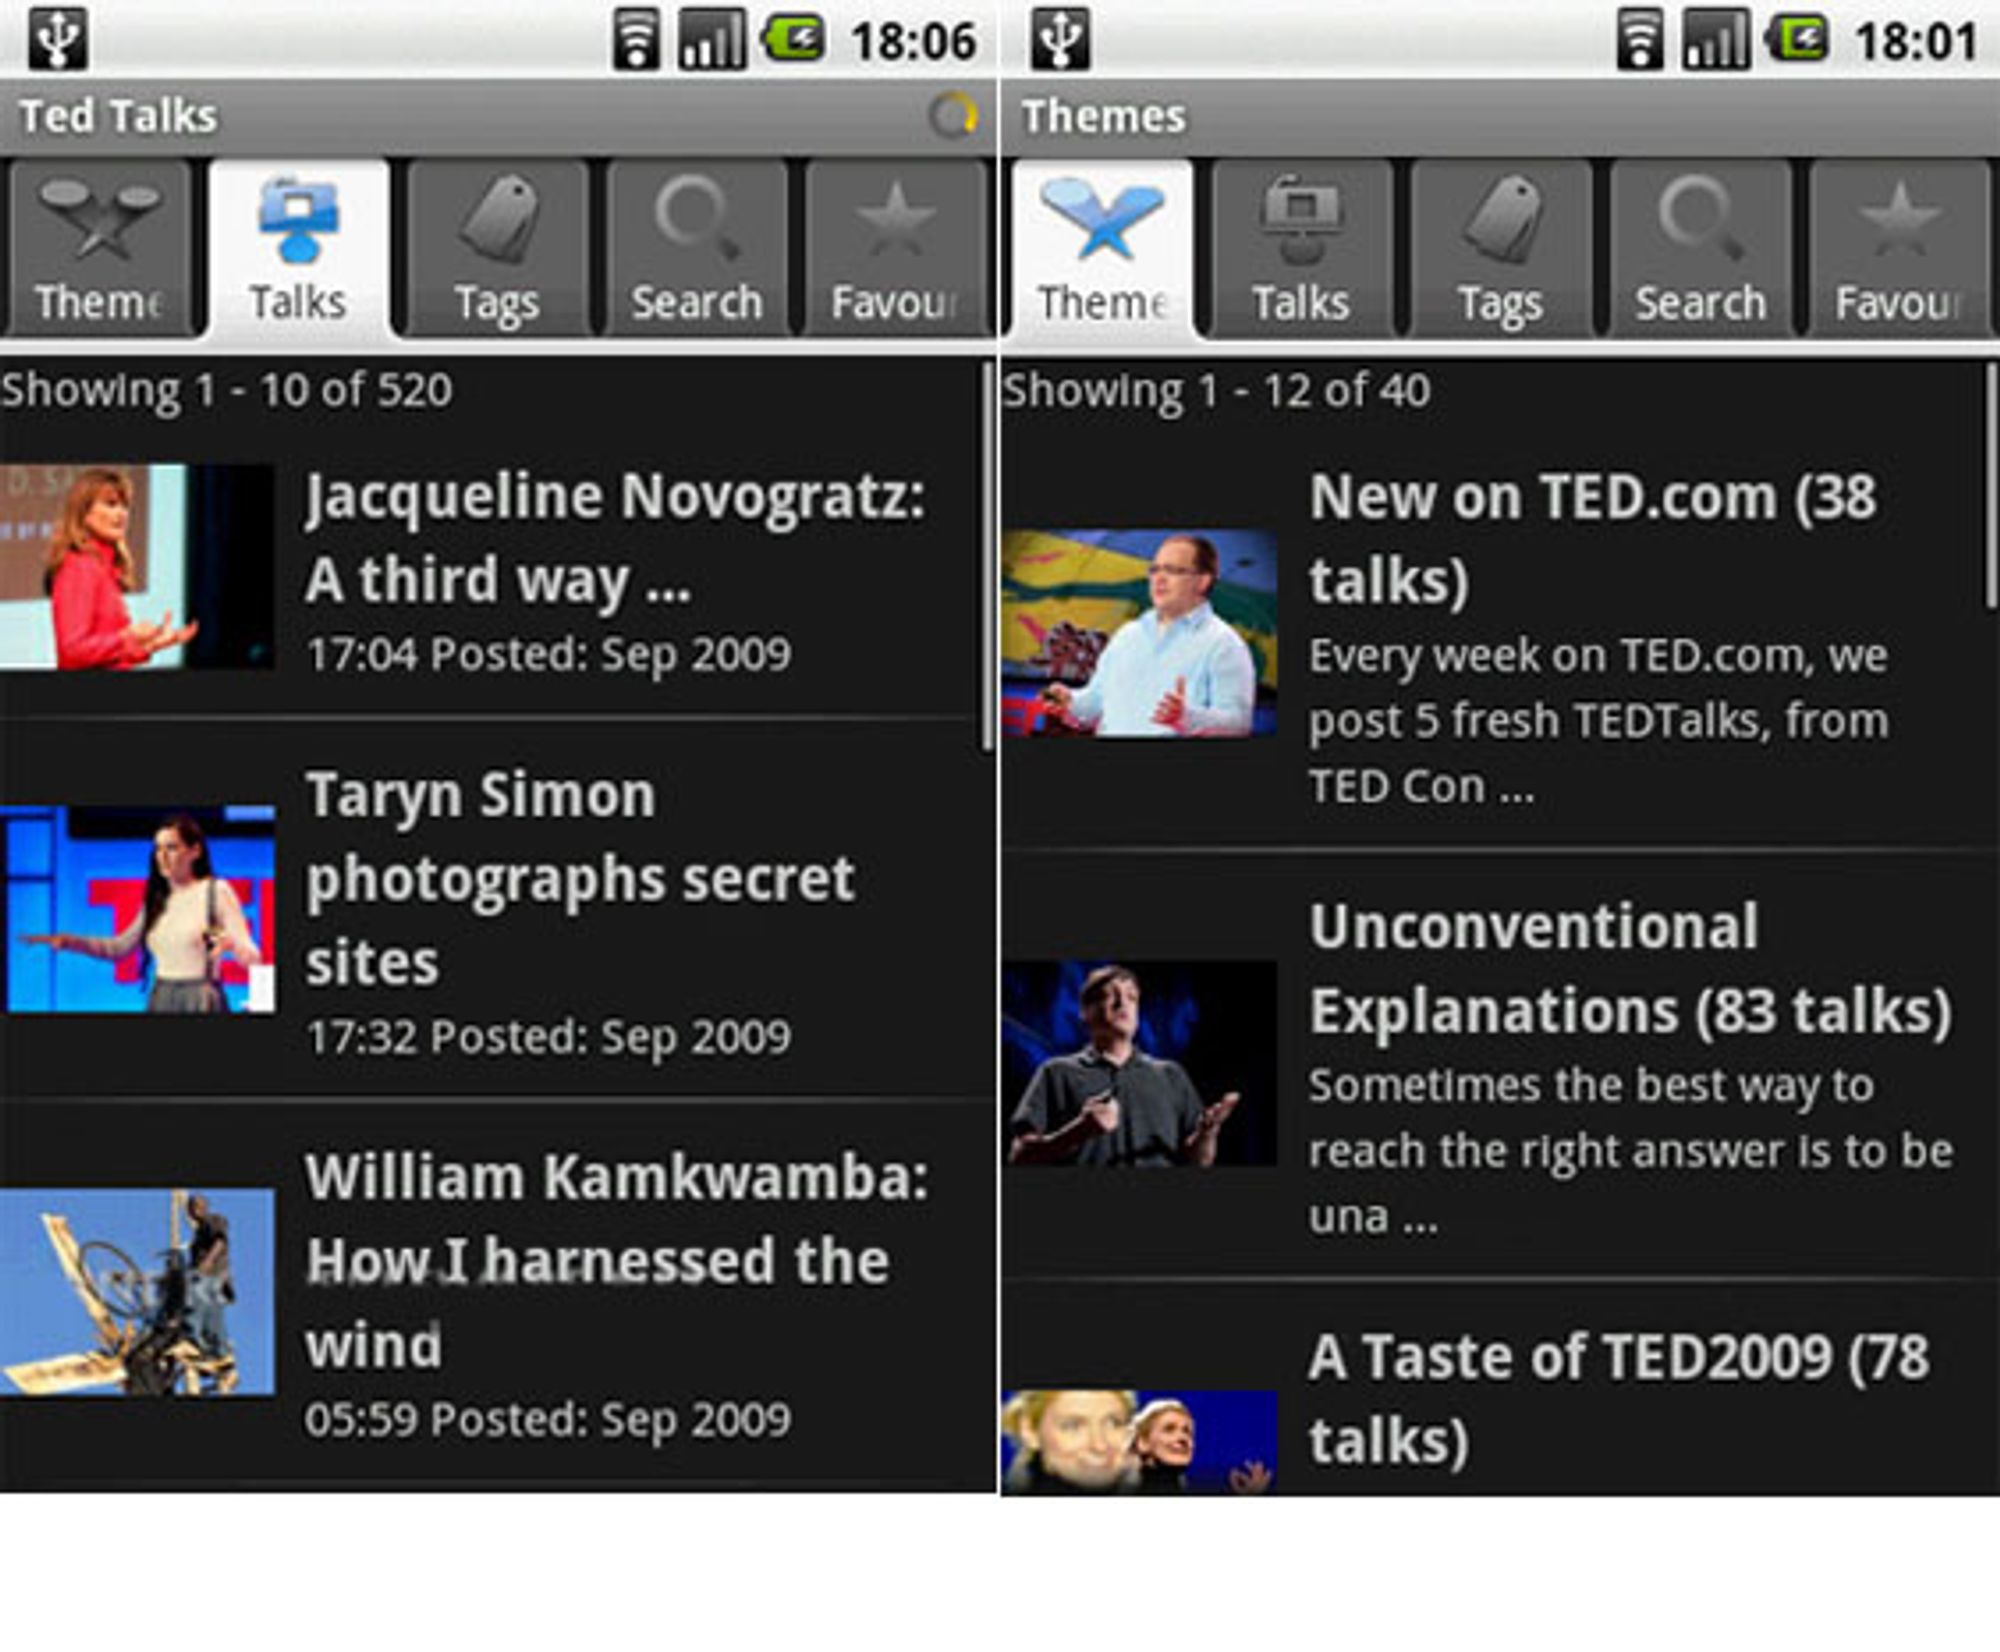This screenshot has width=2000, height=1652.
Task: Open 'A Taste of TED2009 (78 talks)' theme
Action: point(1619,1398)
